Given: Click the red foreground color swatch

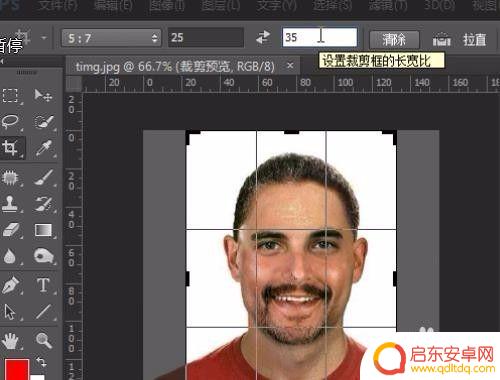Looking at the screenshot, I should coord(17,369).
